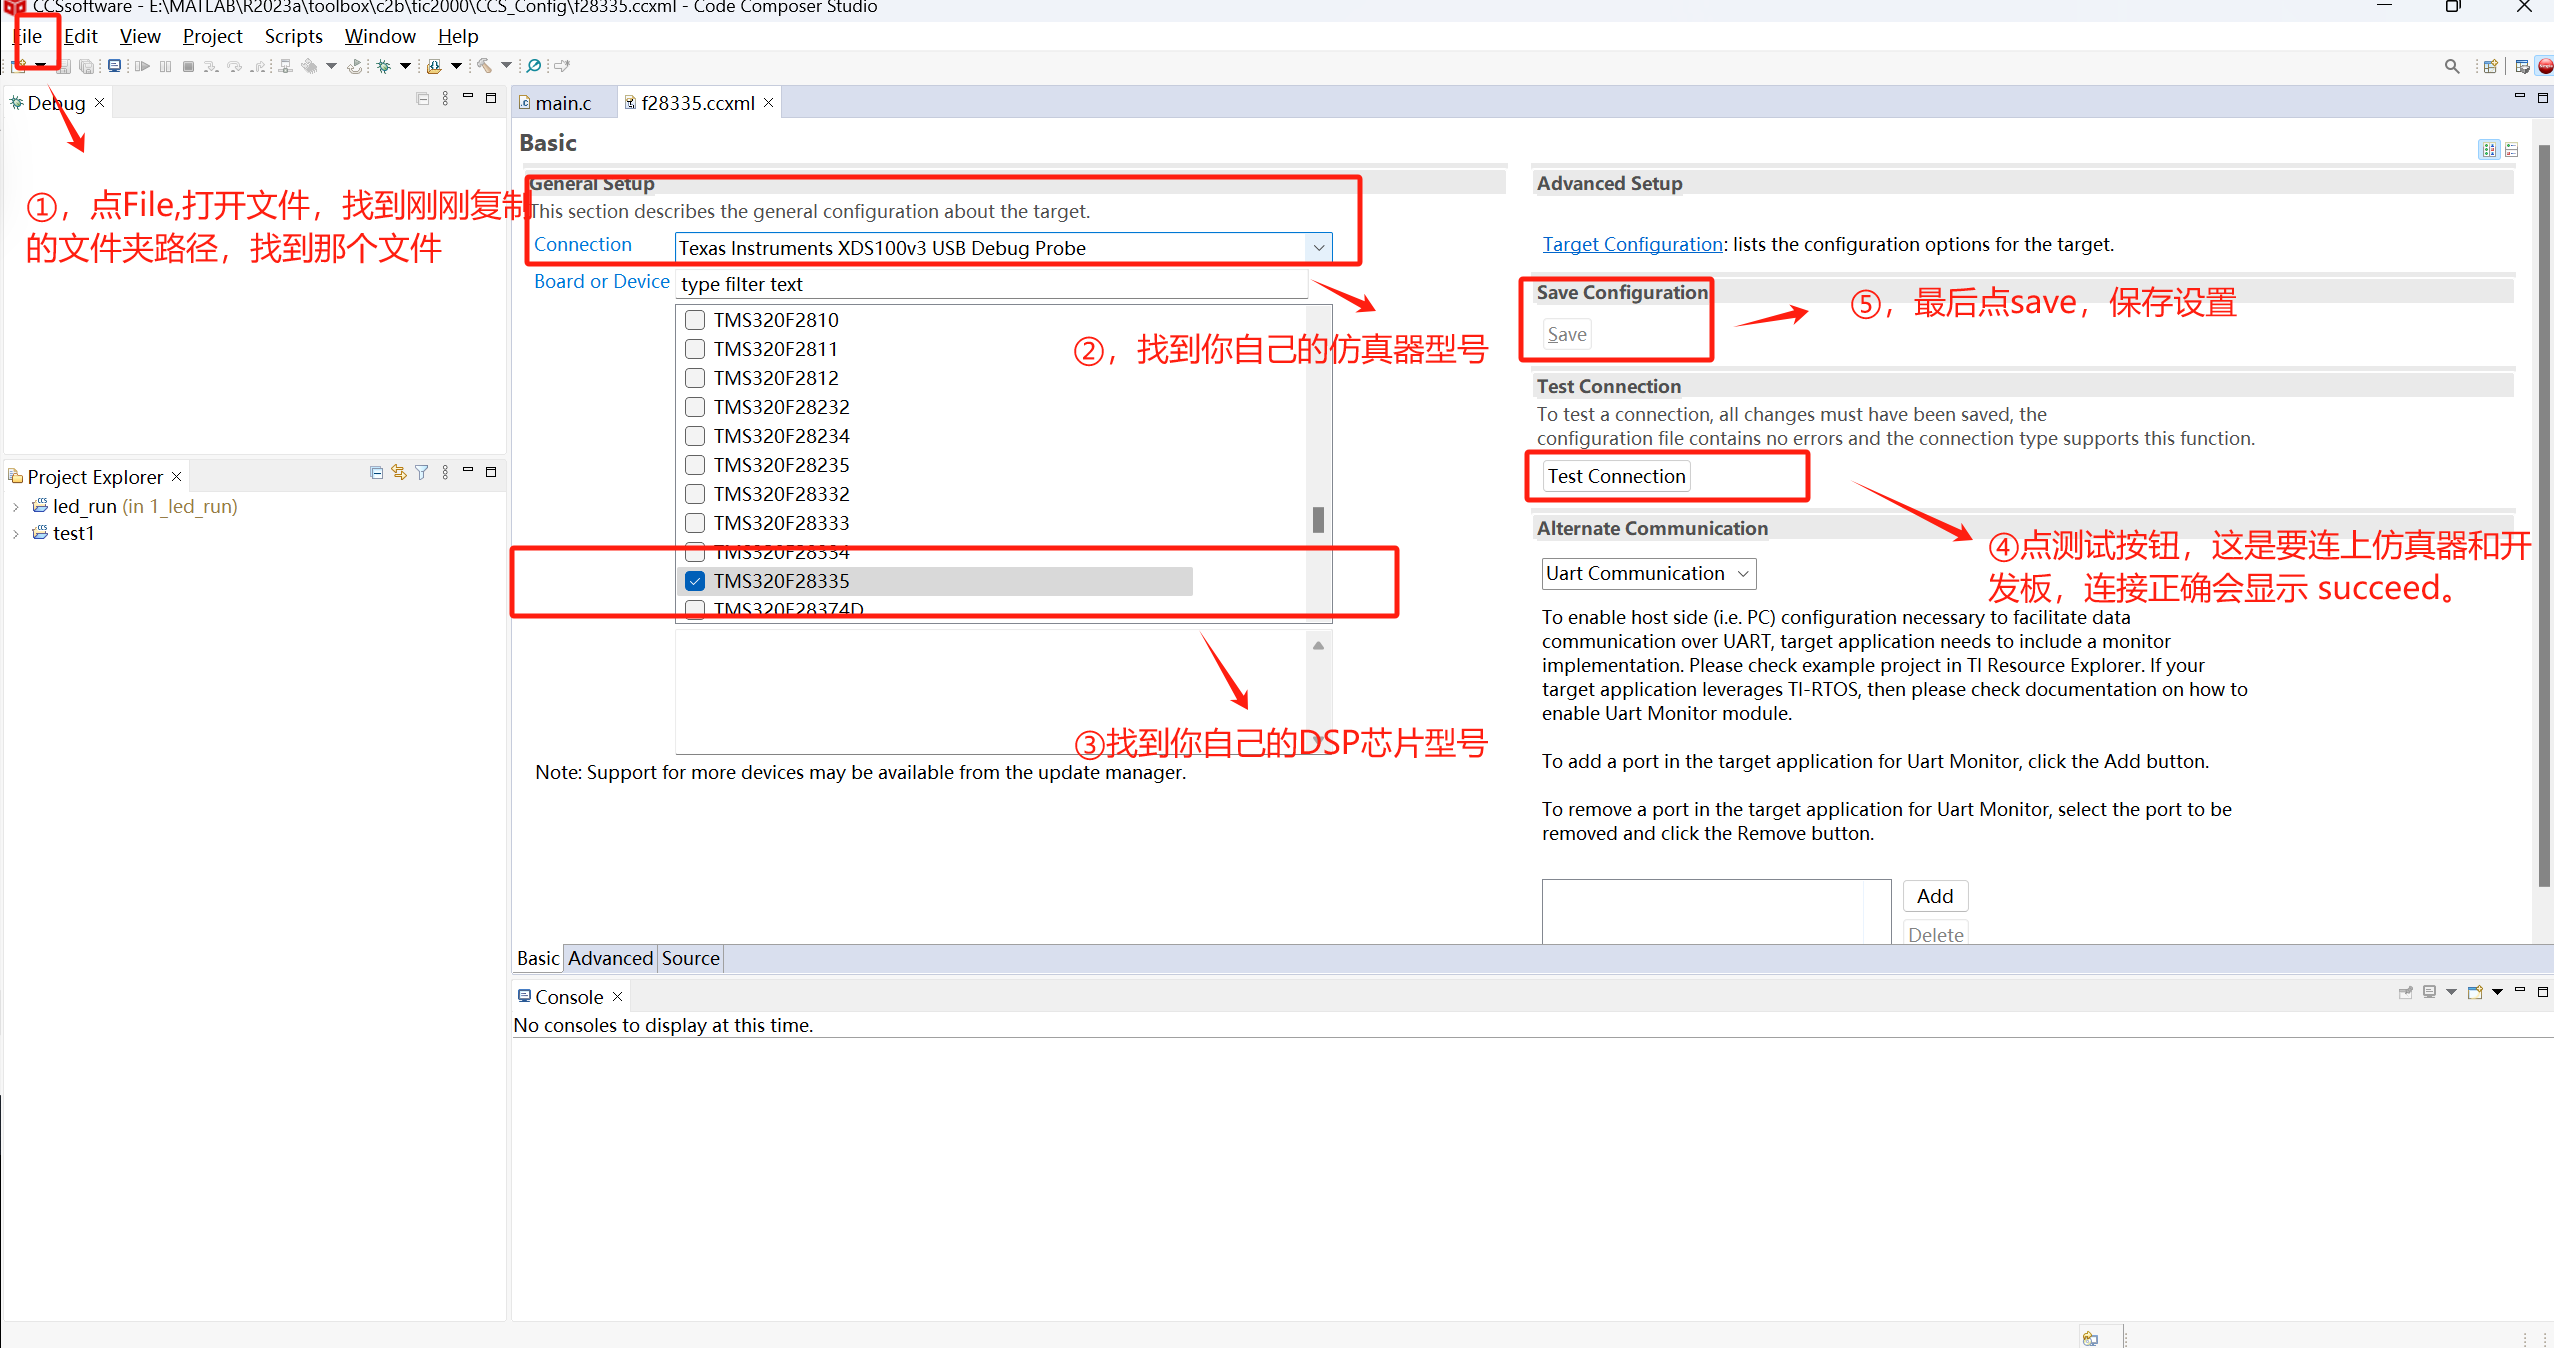Open the Project menu
Screen dimensions: 2554x1348
(x=212, y=37)
